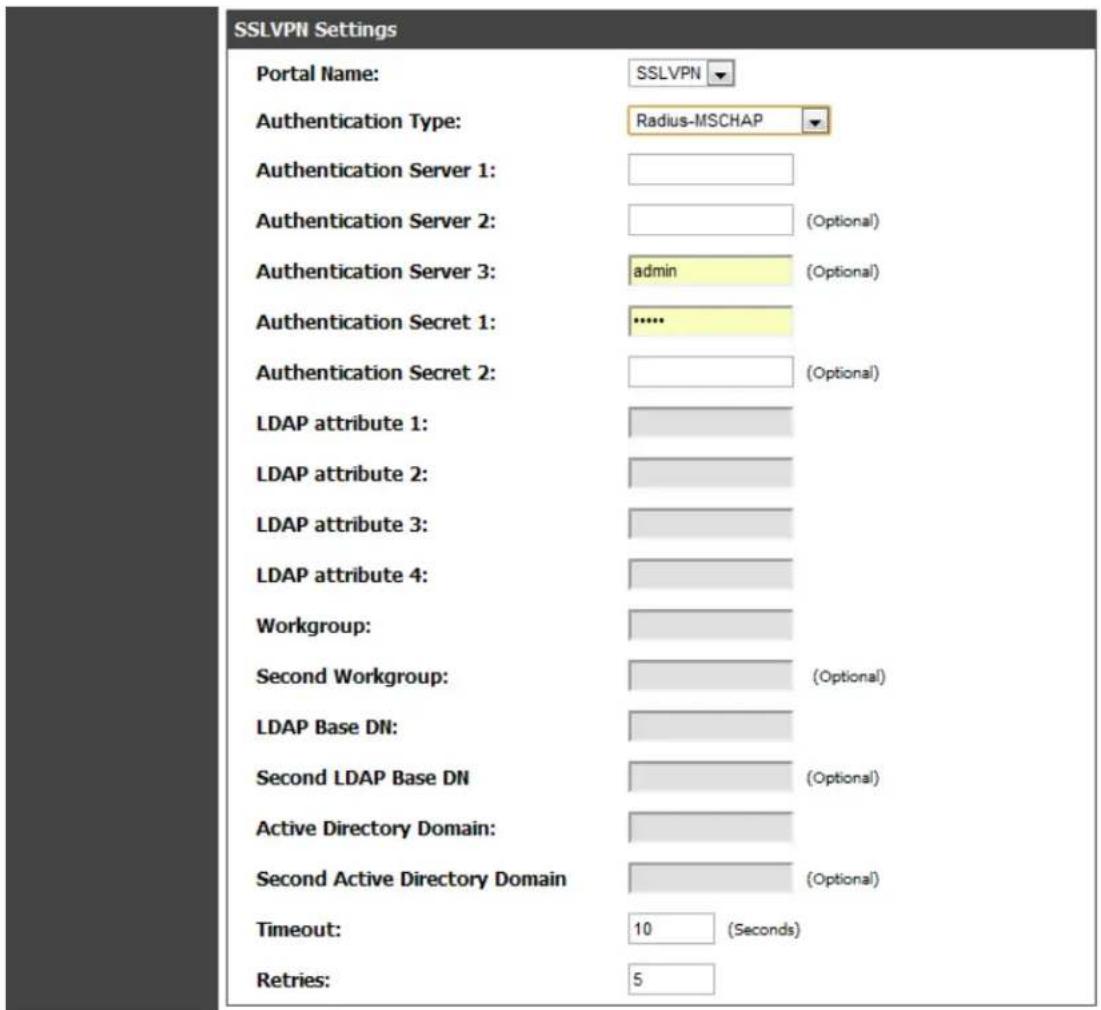Focus the Authentication Server 3 field
The height and width of the screenshot is (1010, 1101).
[x=711, y=271]
